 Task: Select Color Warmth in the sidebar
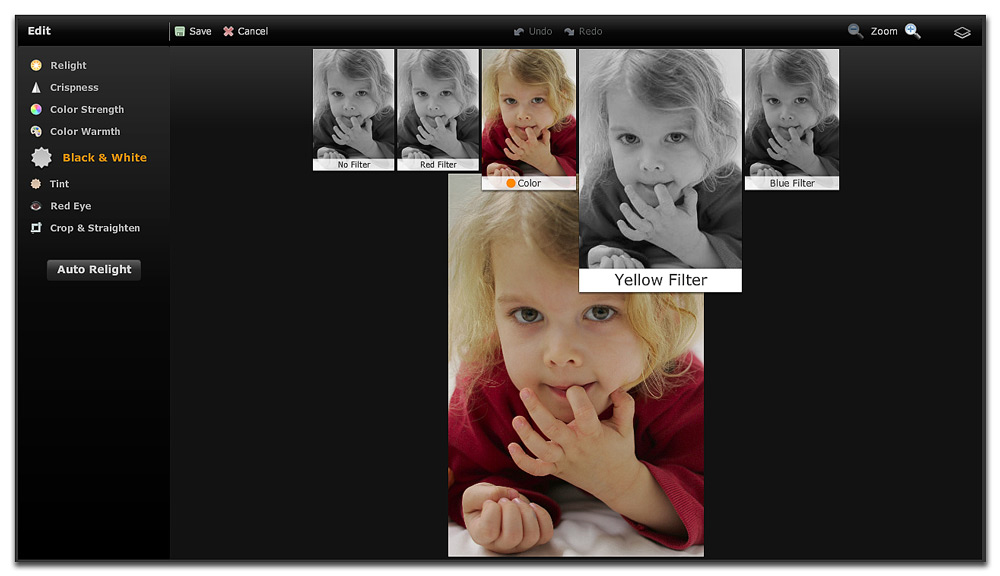85,131
